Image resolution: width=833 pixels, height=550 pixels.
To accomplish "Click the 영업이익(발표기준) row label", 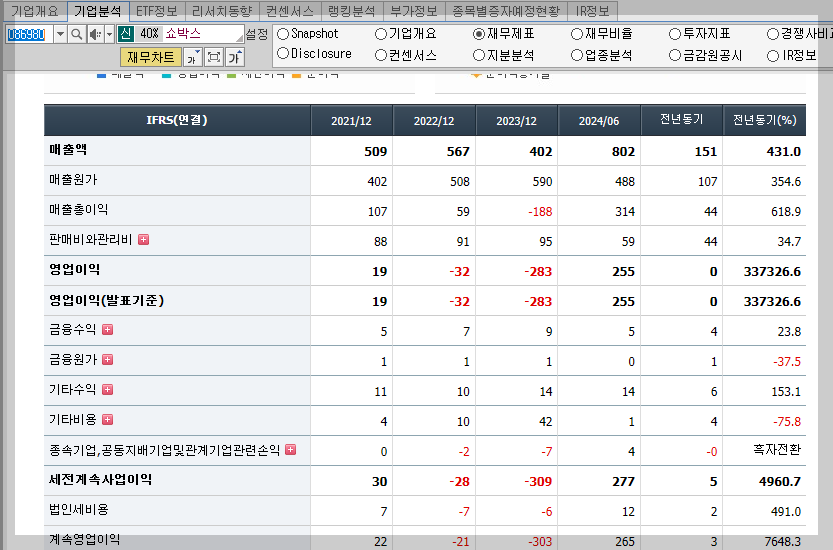I will [x=106, y=300].
